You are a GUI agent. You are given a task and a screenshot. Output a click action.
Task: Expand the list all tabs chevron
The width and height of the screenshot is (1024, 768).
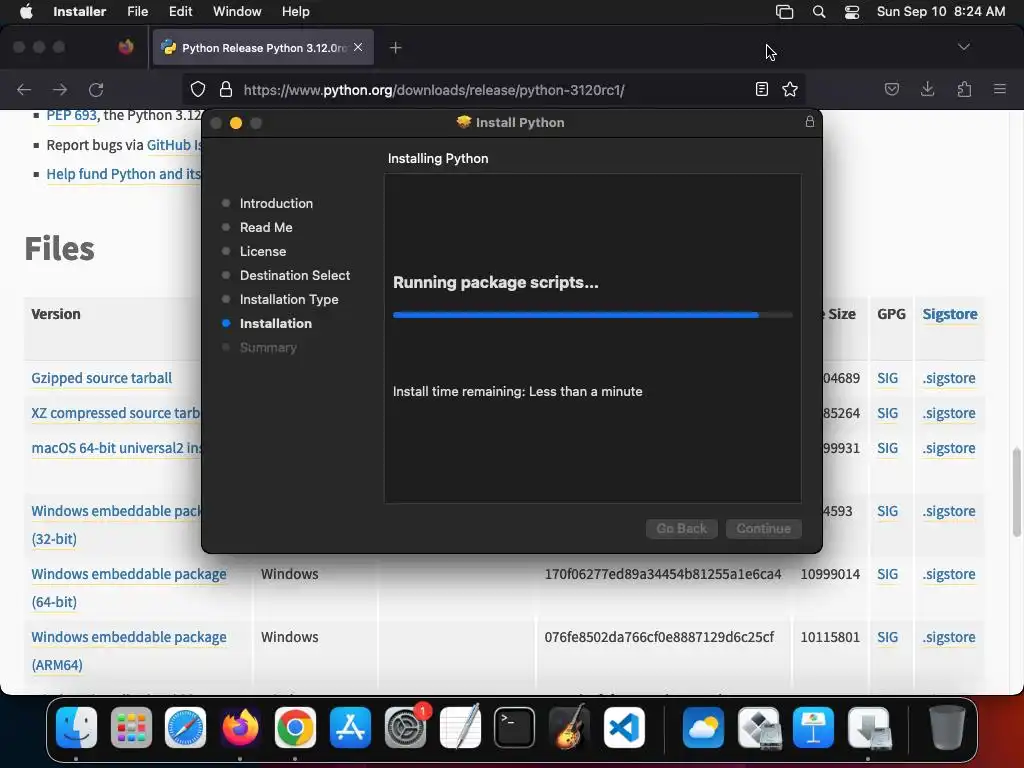963,47
